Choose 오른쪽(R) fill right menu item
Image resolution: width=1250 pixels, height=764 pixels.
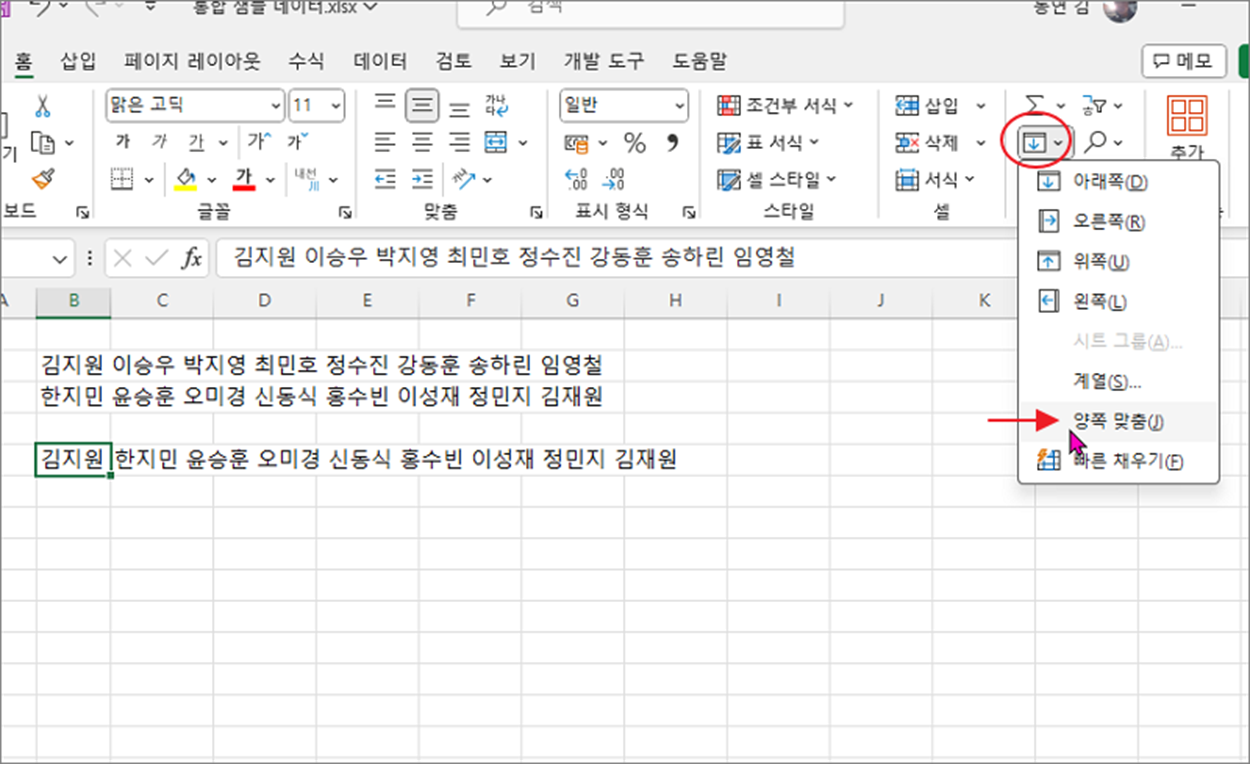(1118, 221)
